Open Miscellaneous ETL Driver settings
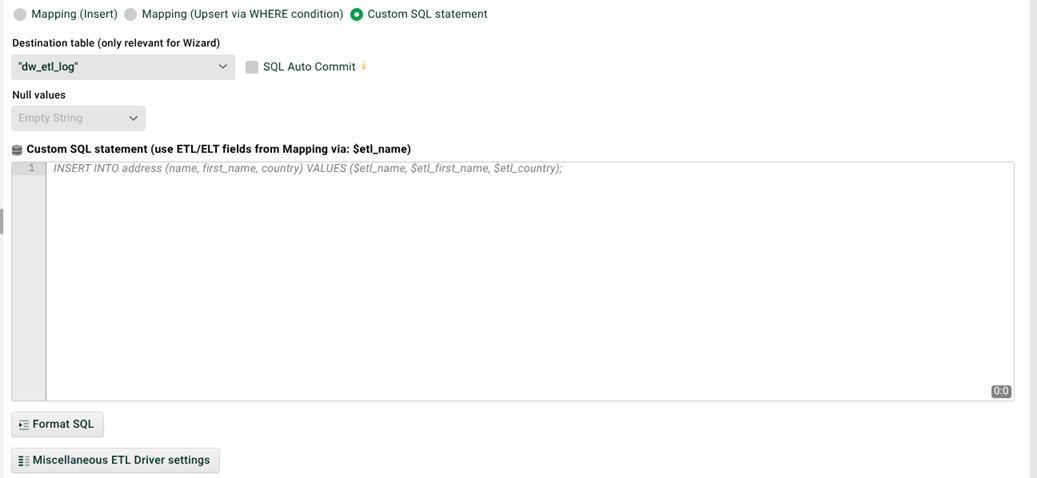The image size is (1037, 478). pos(115,460)
